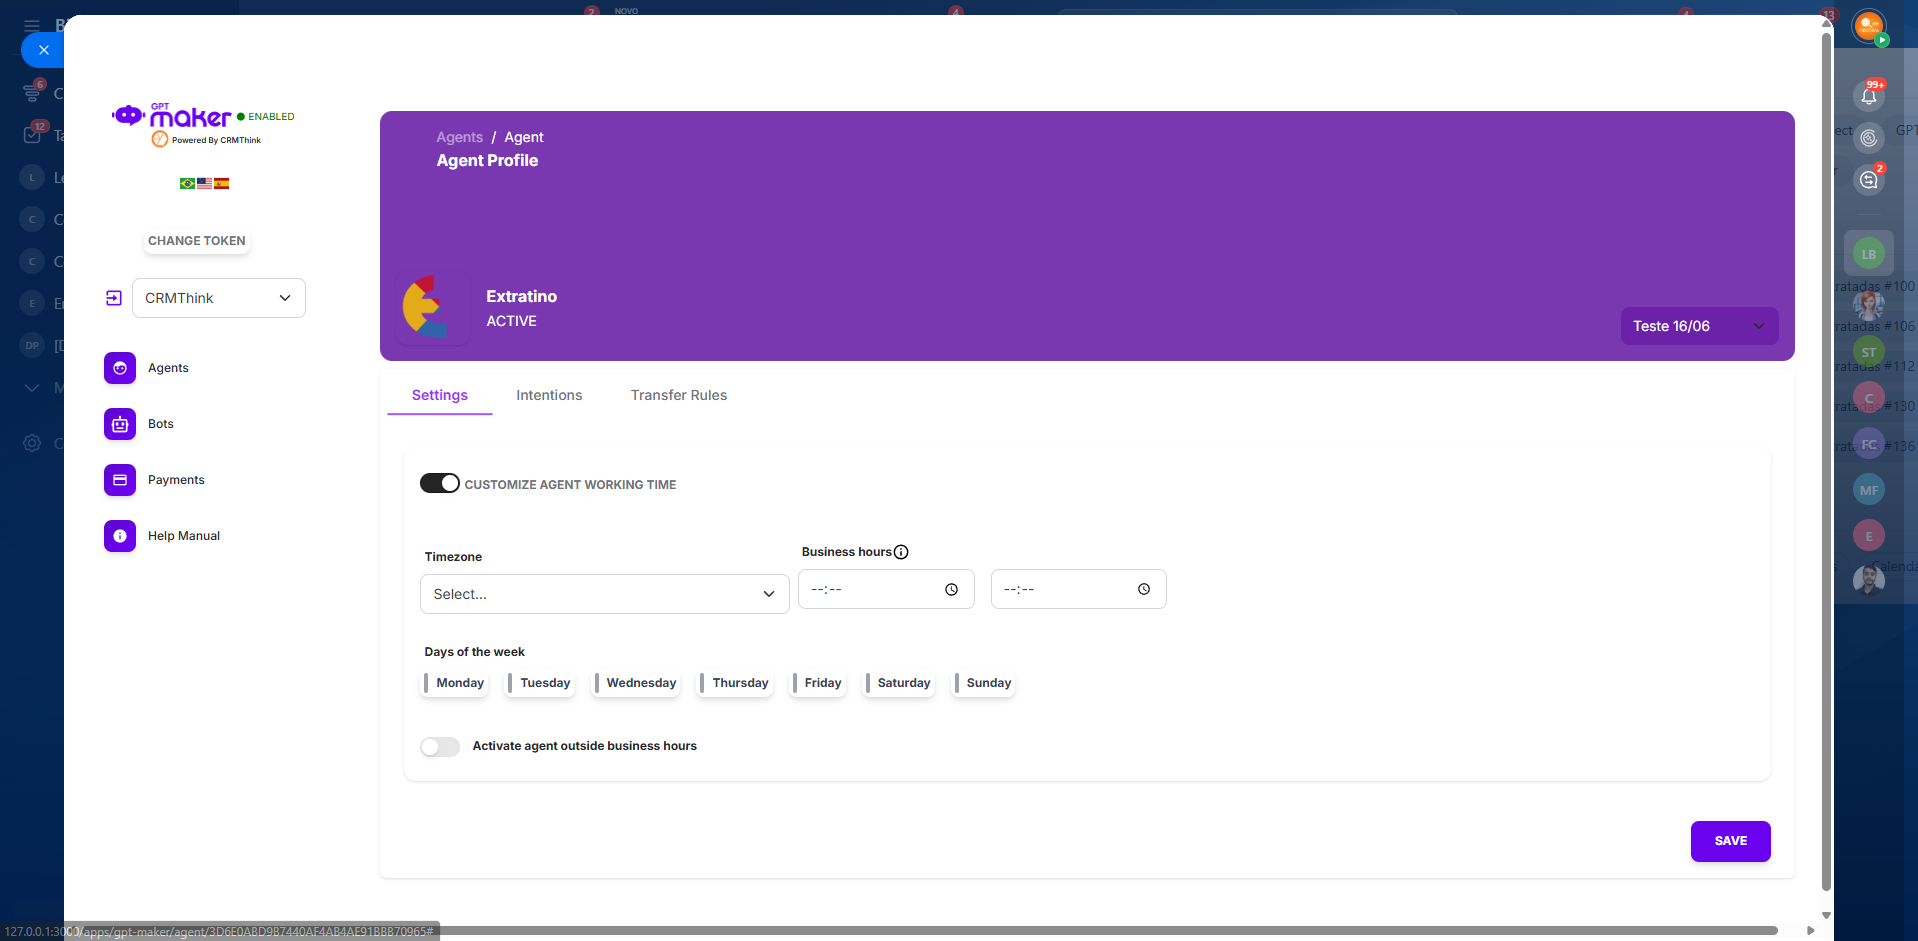The height and width of the screenshot is (941, 1918).
Task: Toggle Monday in days of week
Action: (455, 683)
